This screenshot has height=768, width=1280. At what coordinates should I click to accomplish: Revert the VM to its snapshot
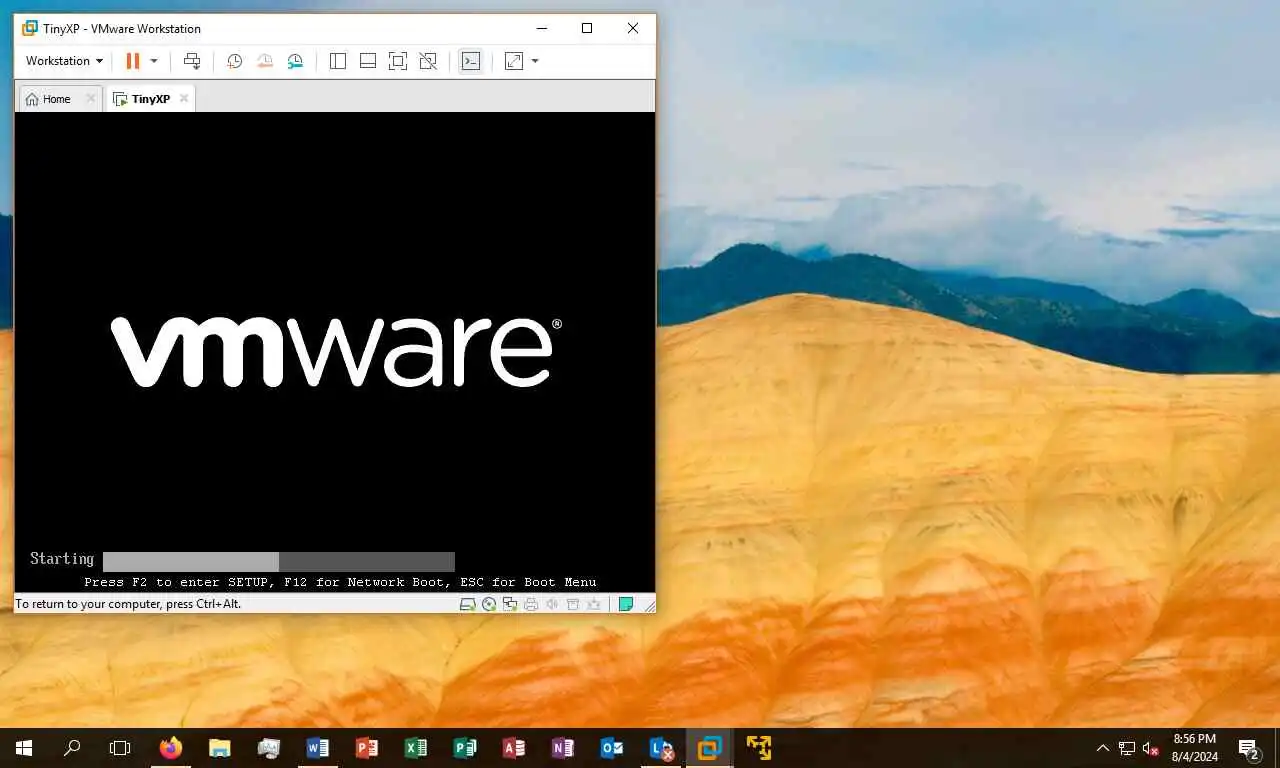point(265,61)
